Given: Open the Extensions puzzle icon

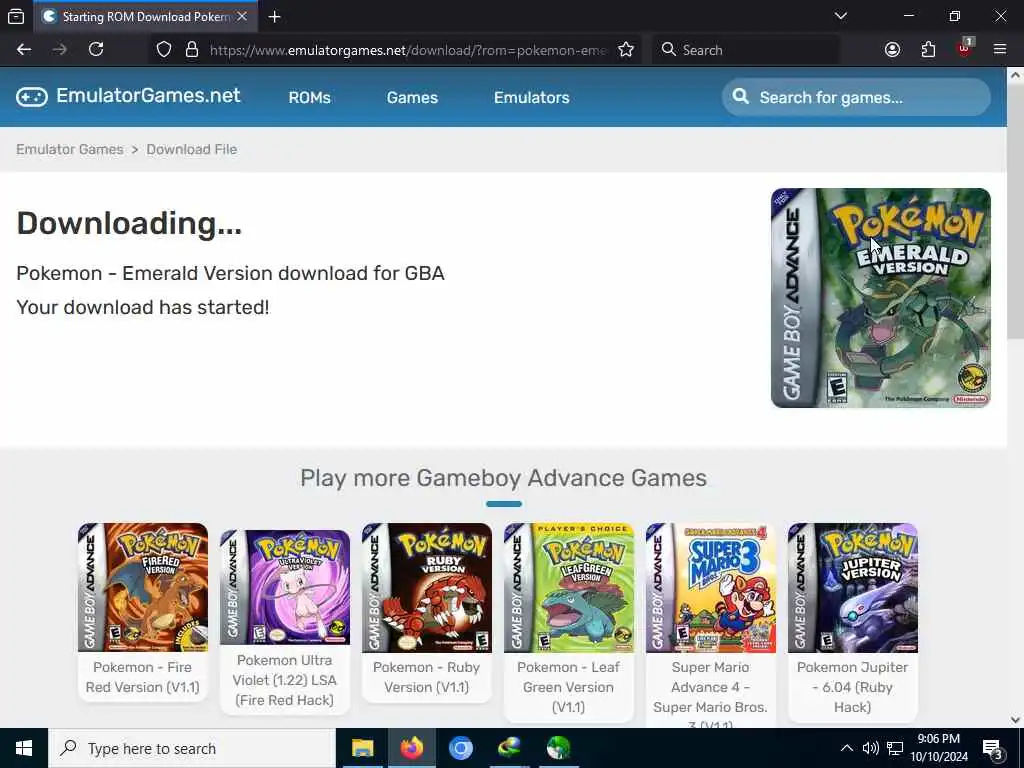Looking at the screenshot, I should click(928, 50).
